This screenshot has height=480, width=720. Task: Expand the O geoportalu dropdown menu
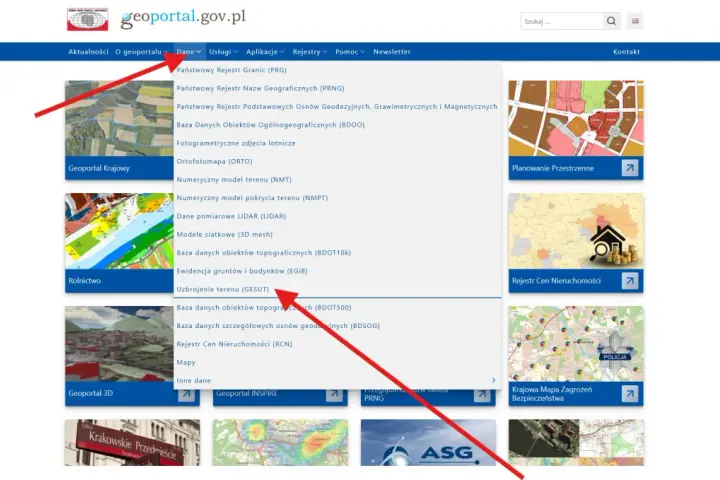[141, 52]
